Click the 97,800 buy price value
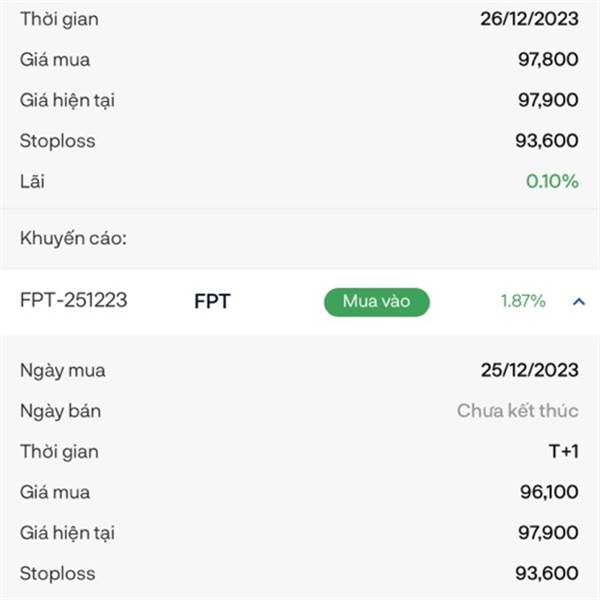Screen dimensions: 600x600 pos(547,60)
